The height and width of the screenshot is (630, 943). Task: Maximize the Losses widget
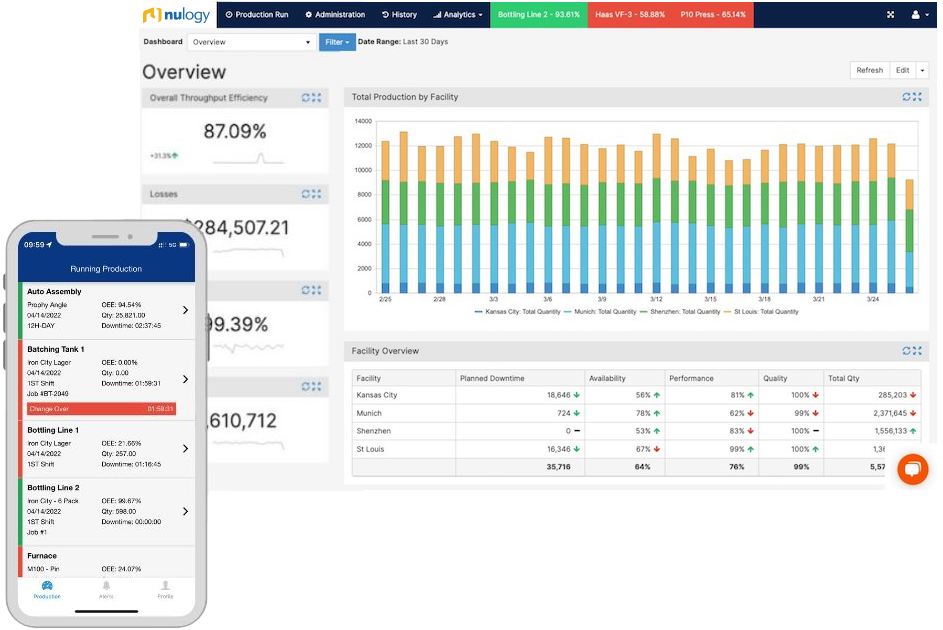tap(317, 194)
